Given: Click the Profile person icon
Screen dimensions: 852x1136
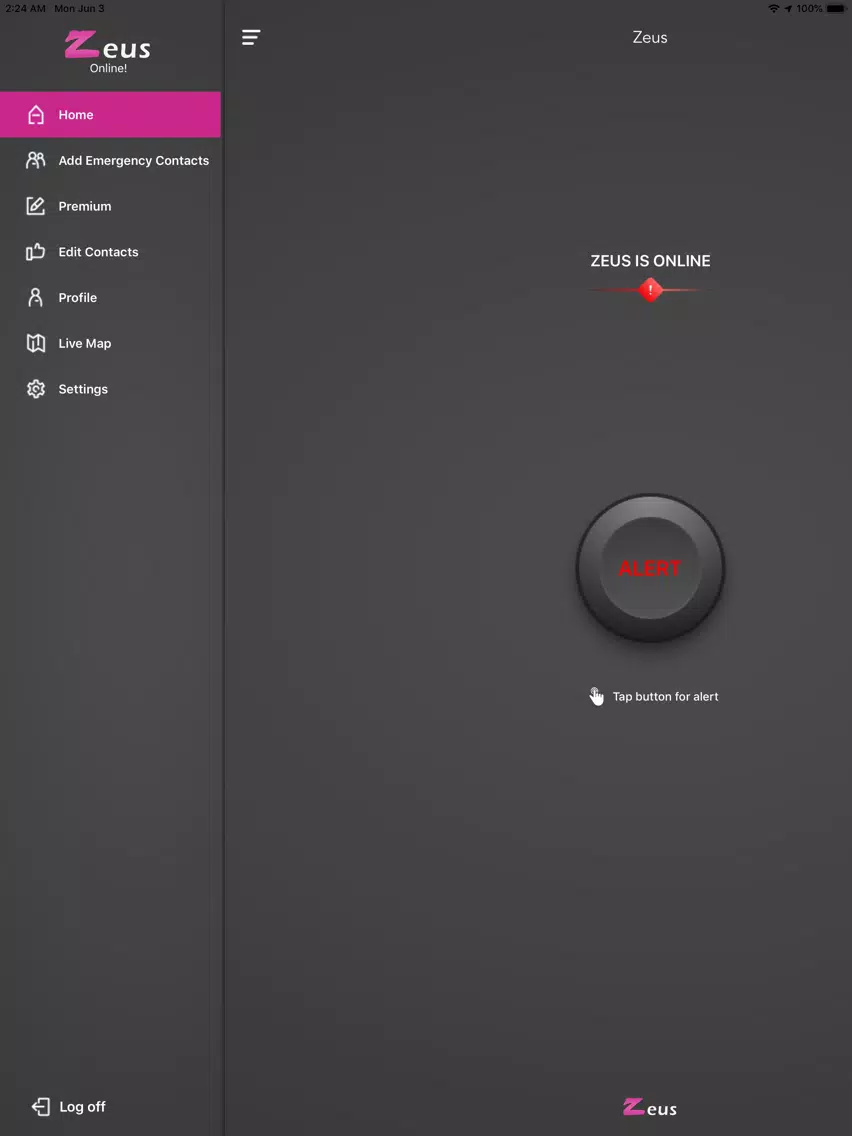Looking at the screenshot, I should [36, 297].
